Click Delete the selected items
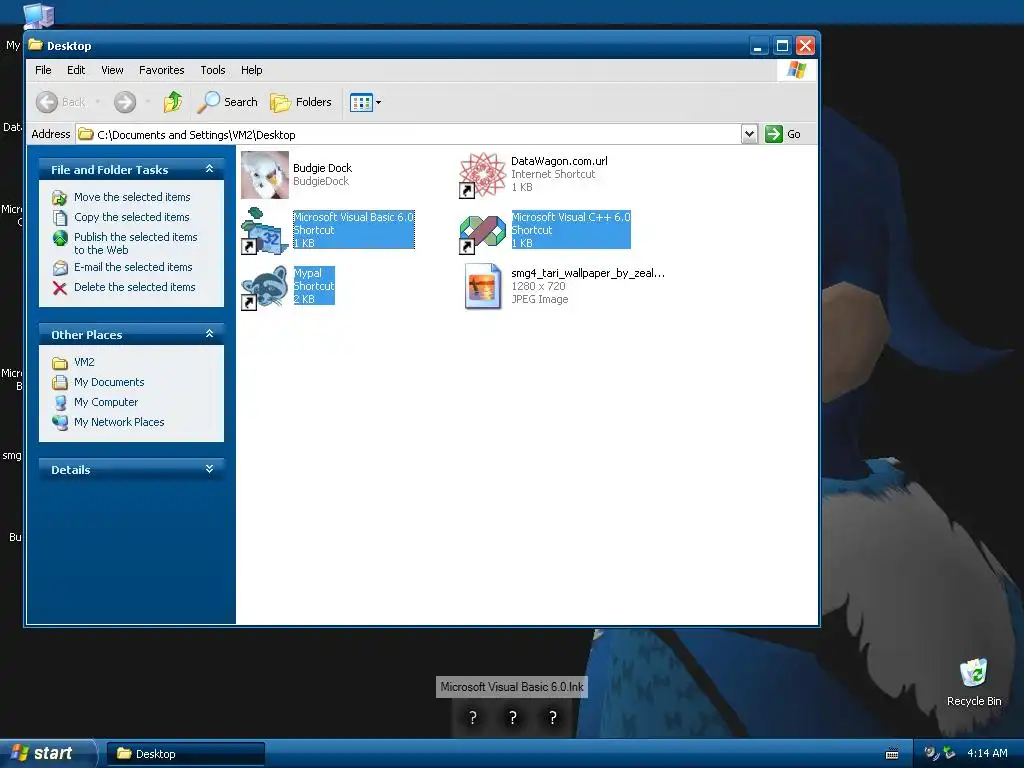 pos(135,287)
